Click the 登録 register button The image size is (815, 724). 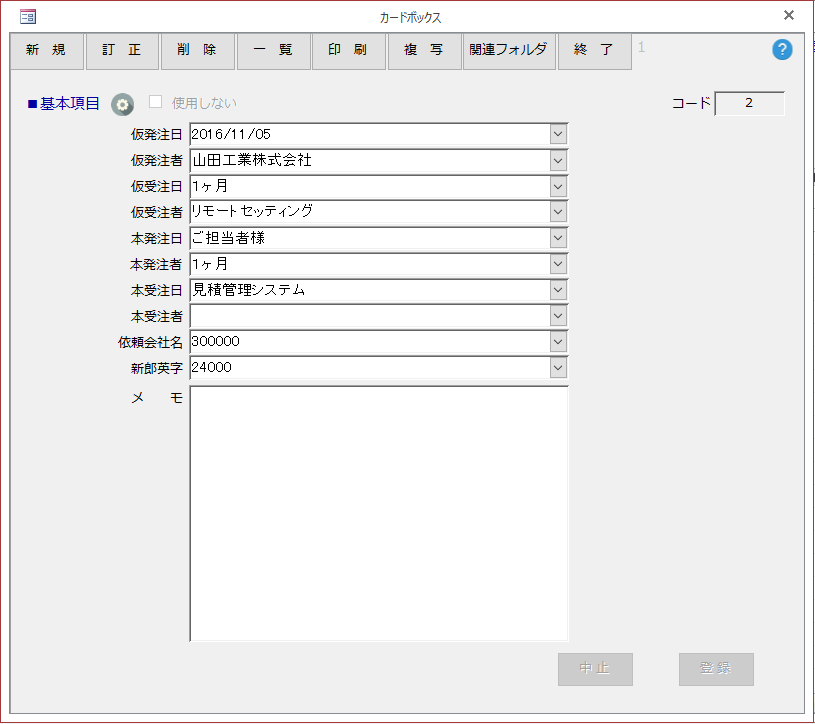(716, 669)
